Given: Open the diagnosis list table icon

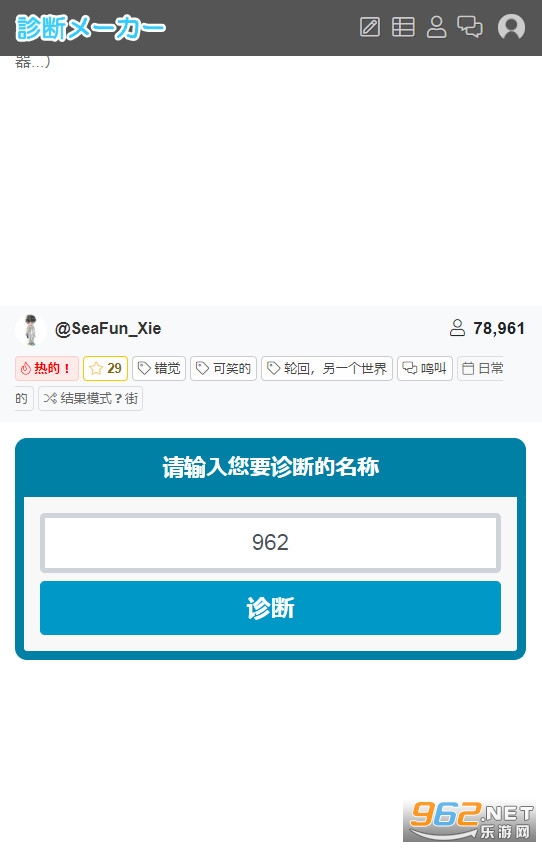Looking at the screenshot, I should click(403, 26).
